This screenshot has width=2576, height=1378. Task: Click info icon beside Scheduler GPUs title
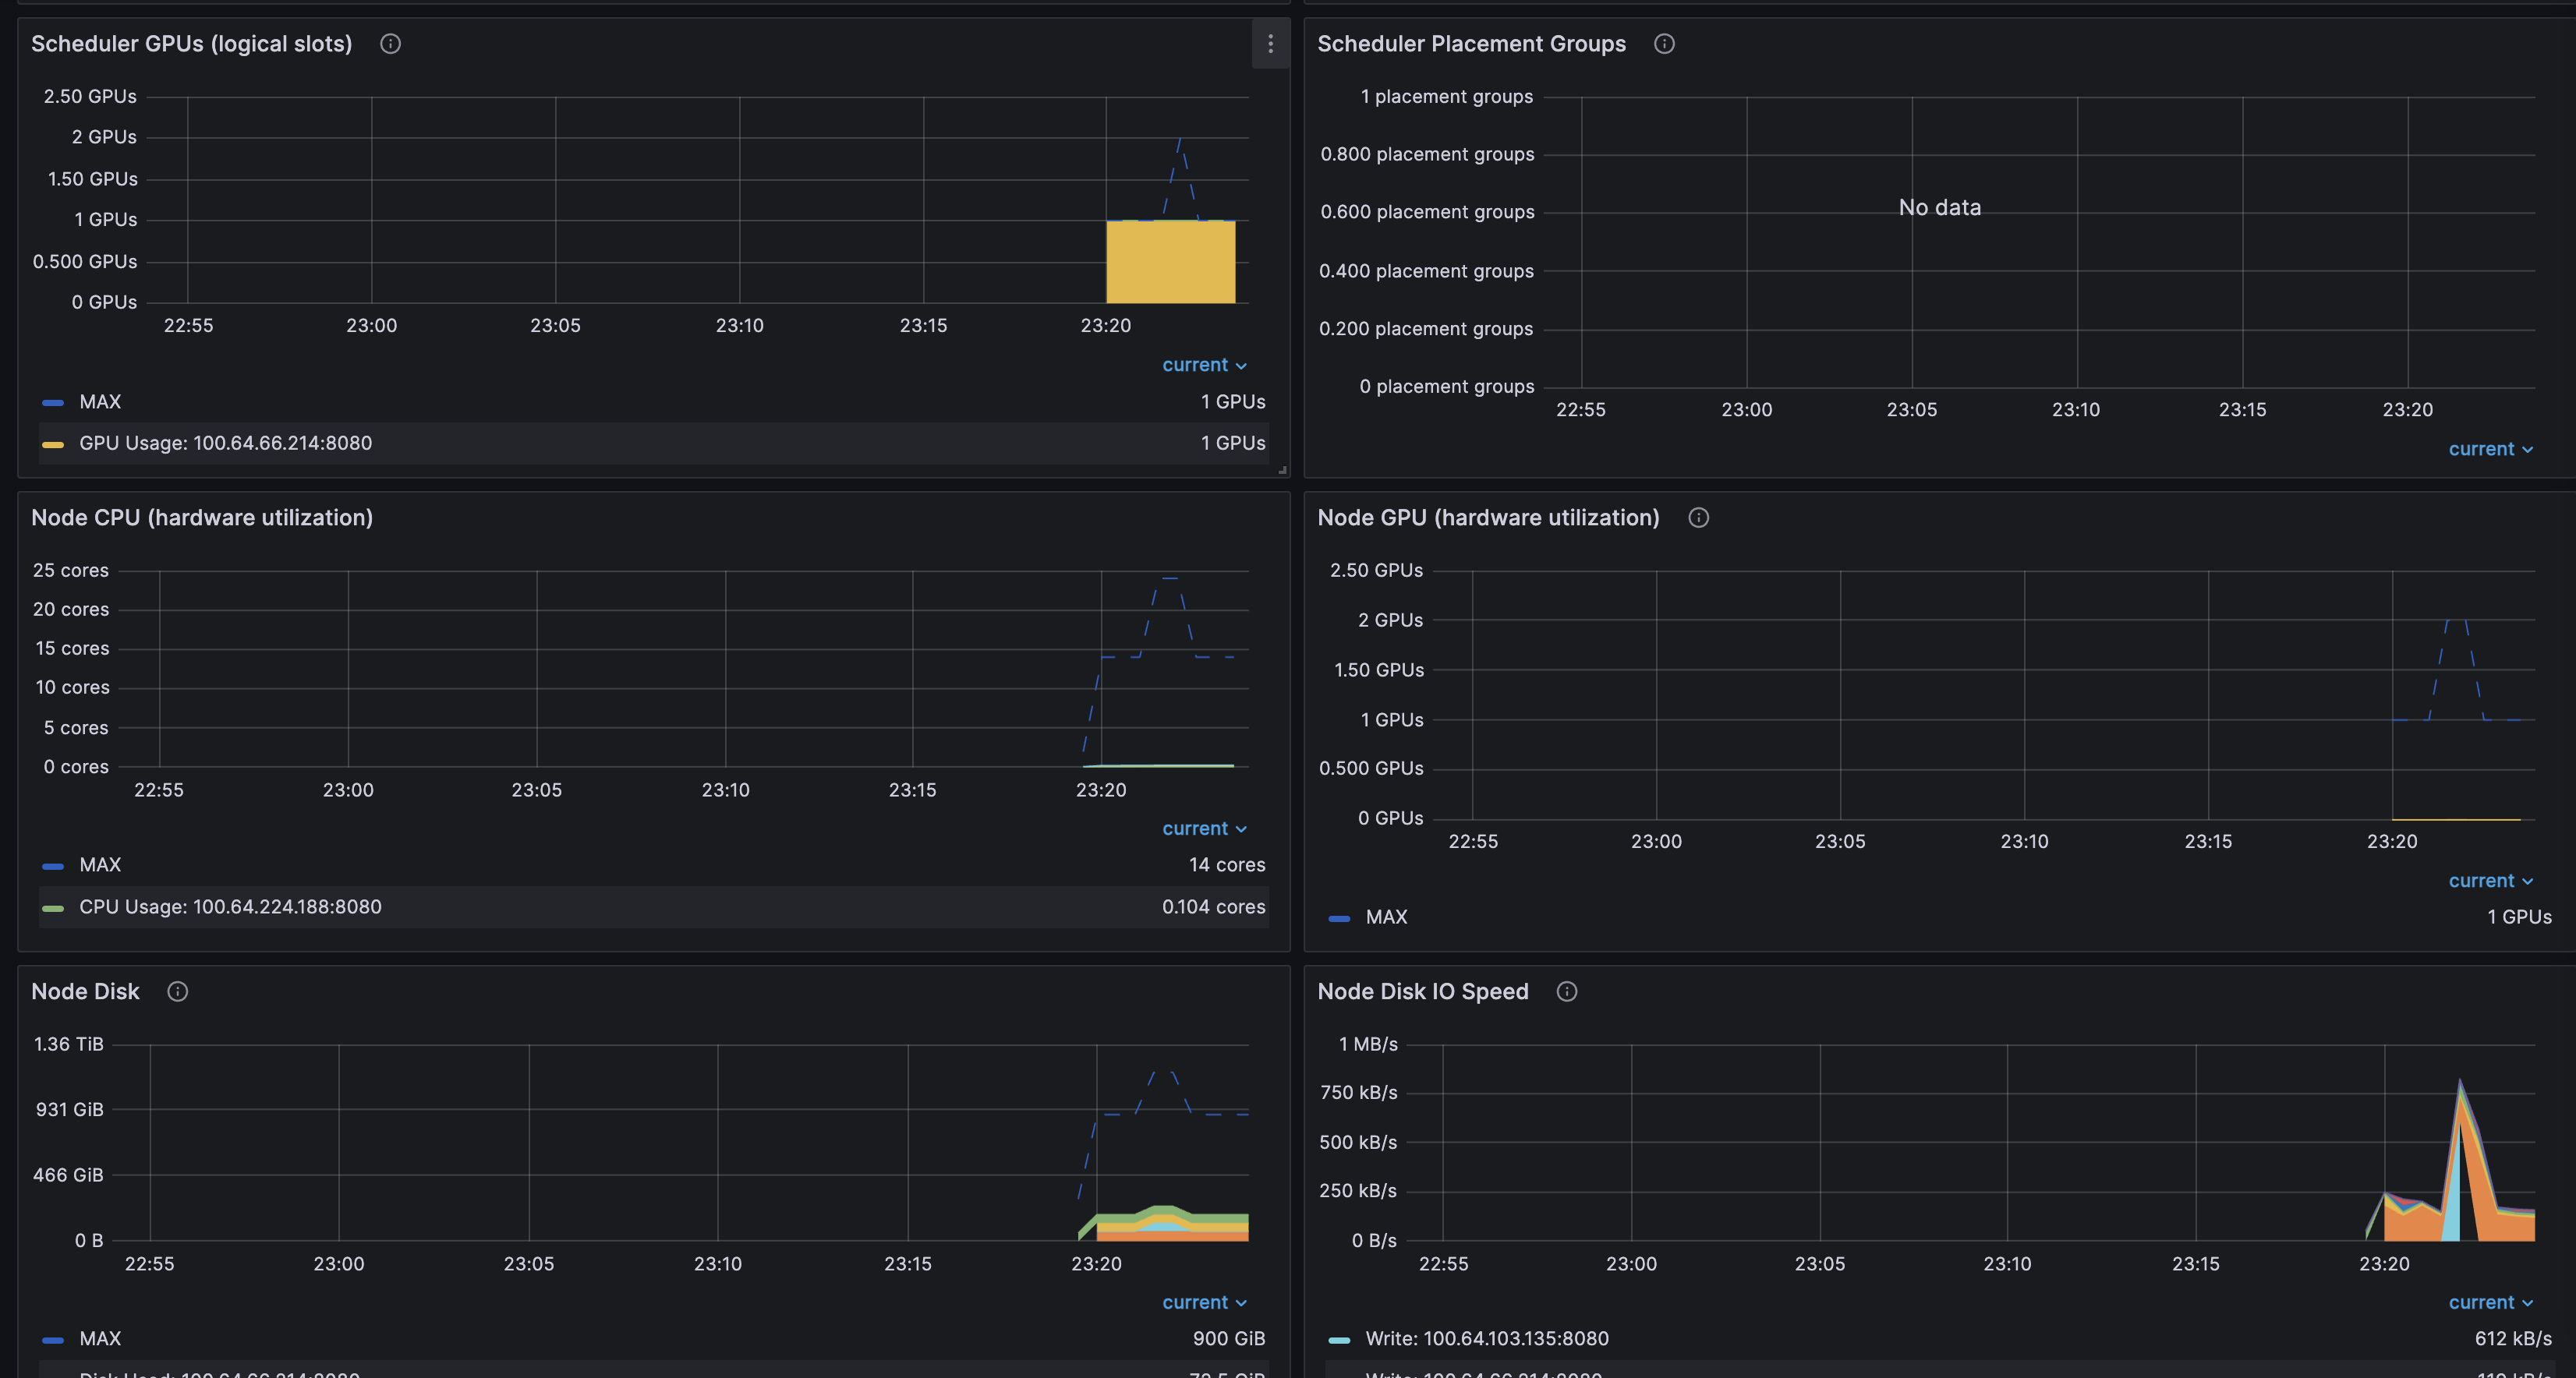[390, 44]
